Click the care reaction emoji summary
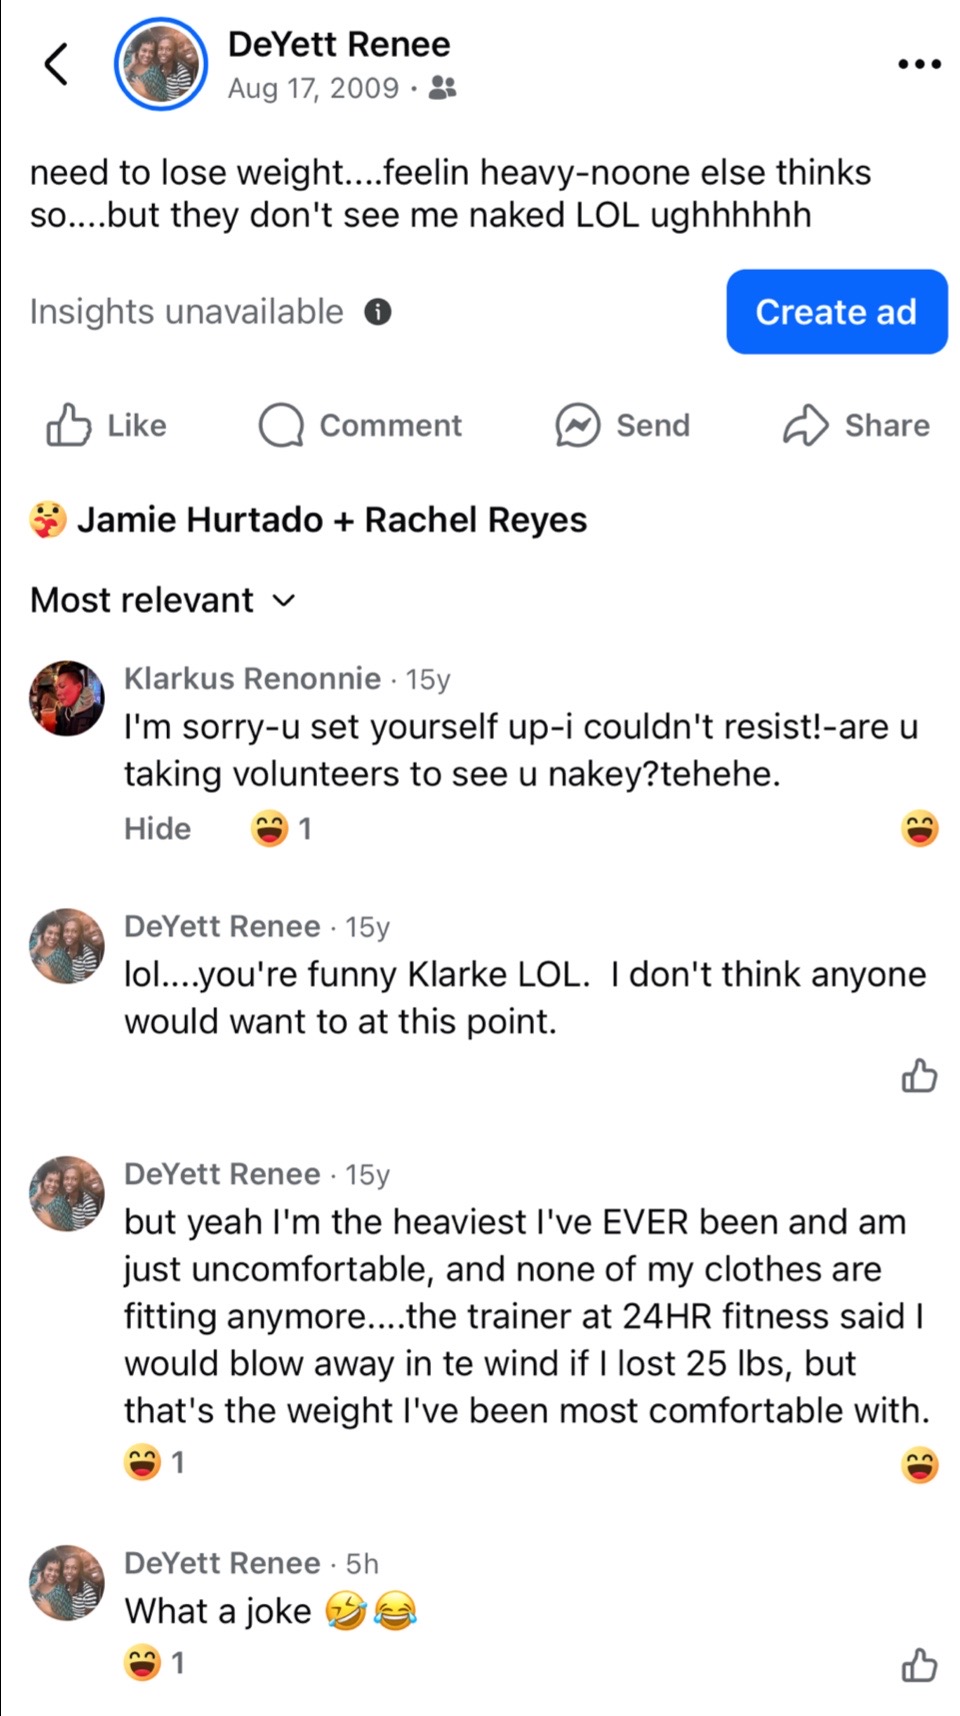The height and width of the screenshot is (1716, 960). (x=48, y=520)
